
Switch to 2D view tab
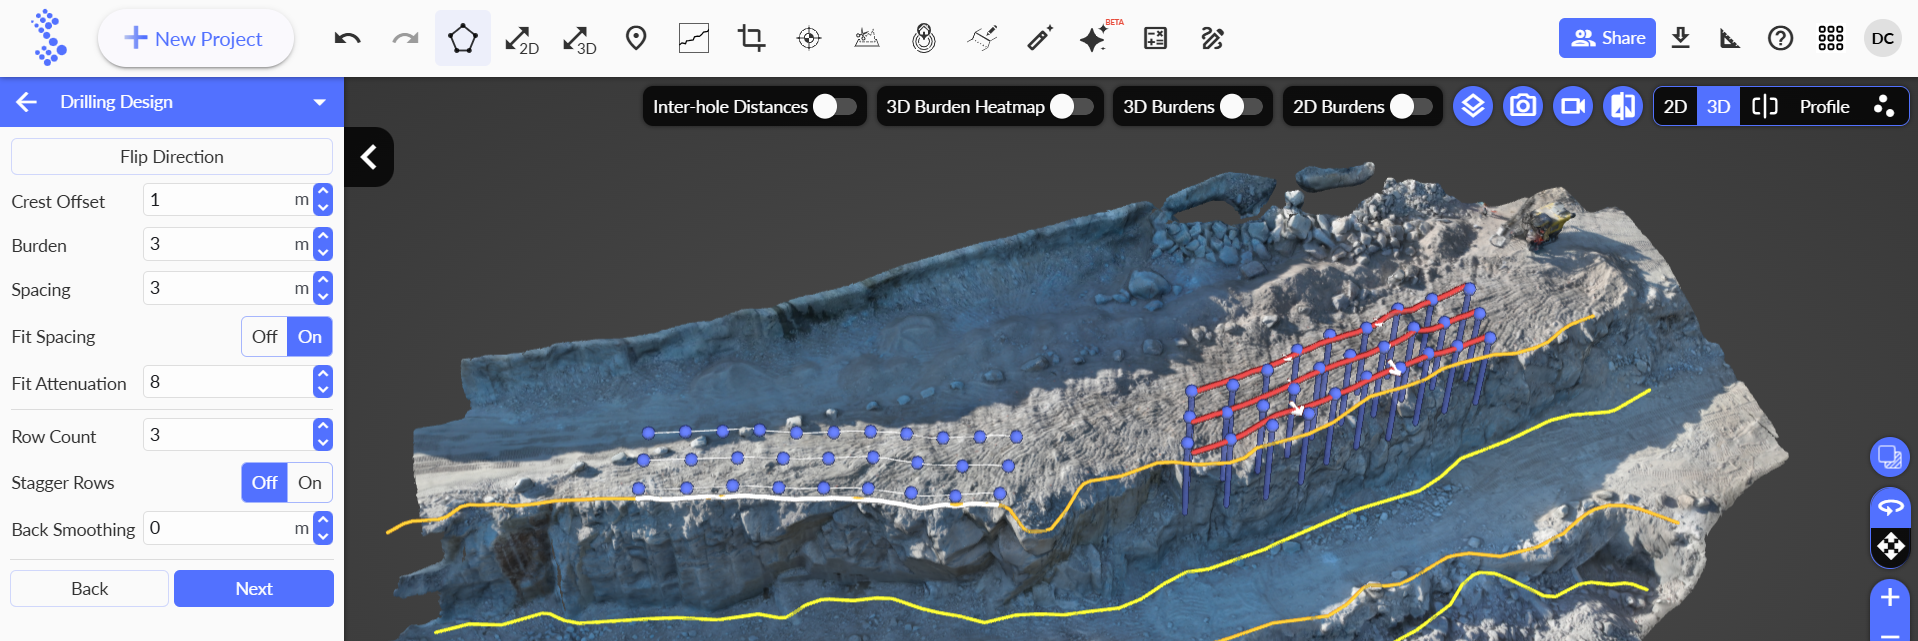click(x=1675, y=107)
